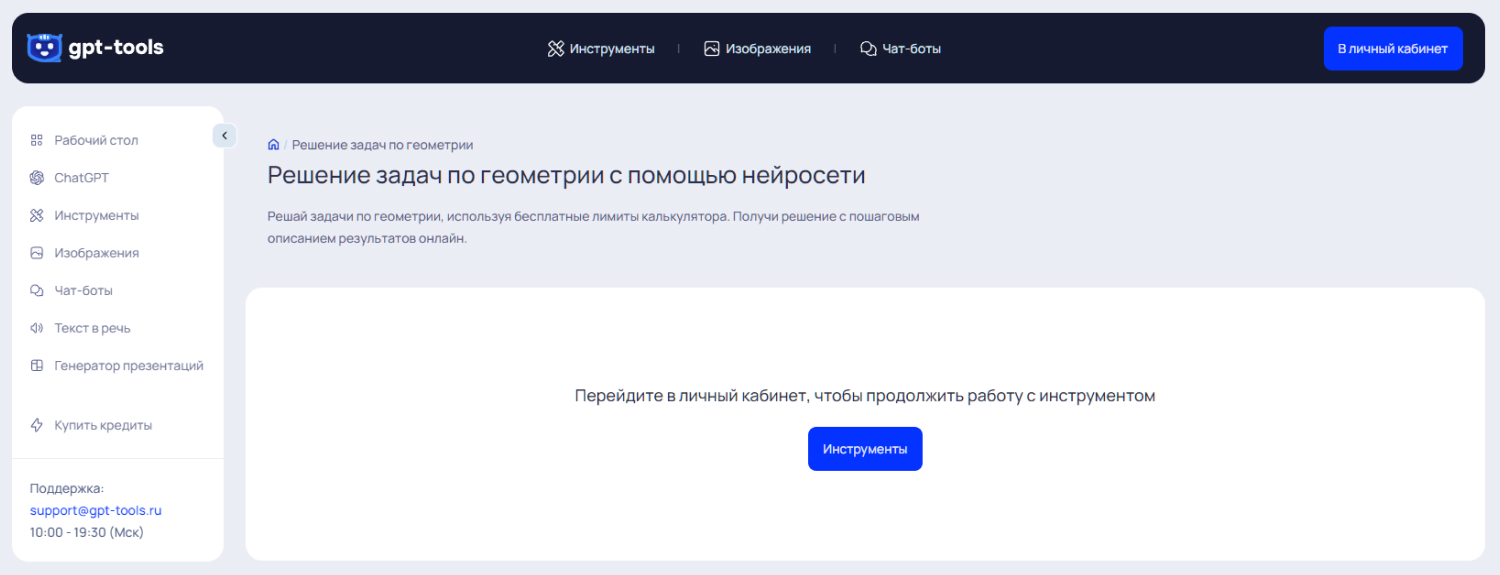This screenshot has width=1500, height=575.
Task: Select Чат-боты label in the sidebar
Action: 84,290
